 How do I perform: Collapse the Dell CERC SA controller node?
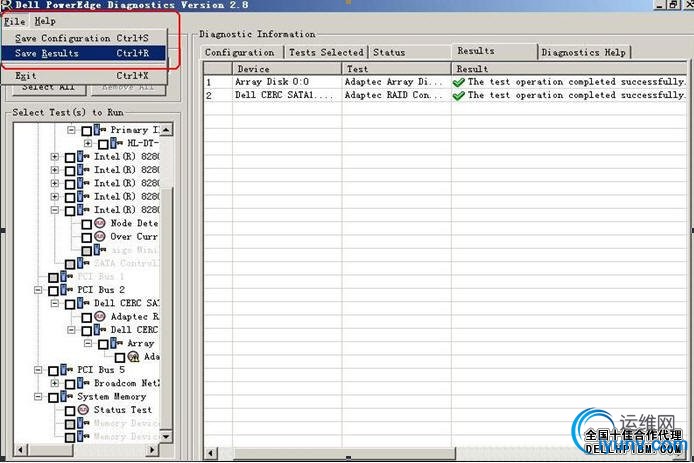tap(54, 304)
